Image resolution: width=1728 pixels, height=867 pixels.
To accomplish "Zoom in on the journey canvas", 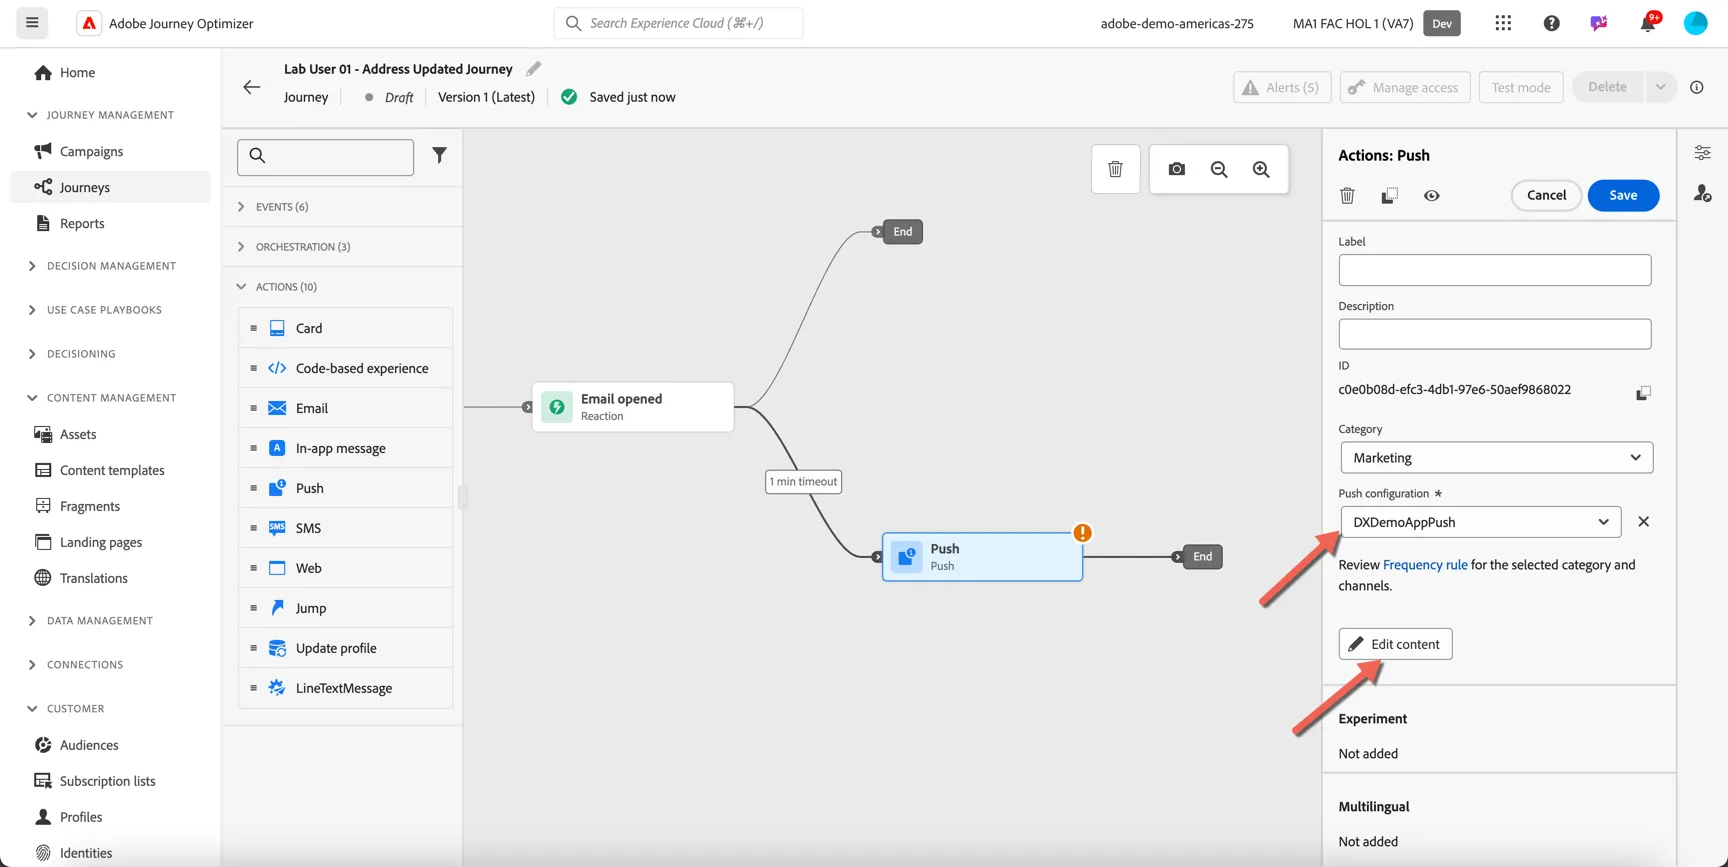I will click(x=1261, y=169).
